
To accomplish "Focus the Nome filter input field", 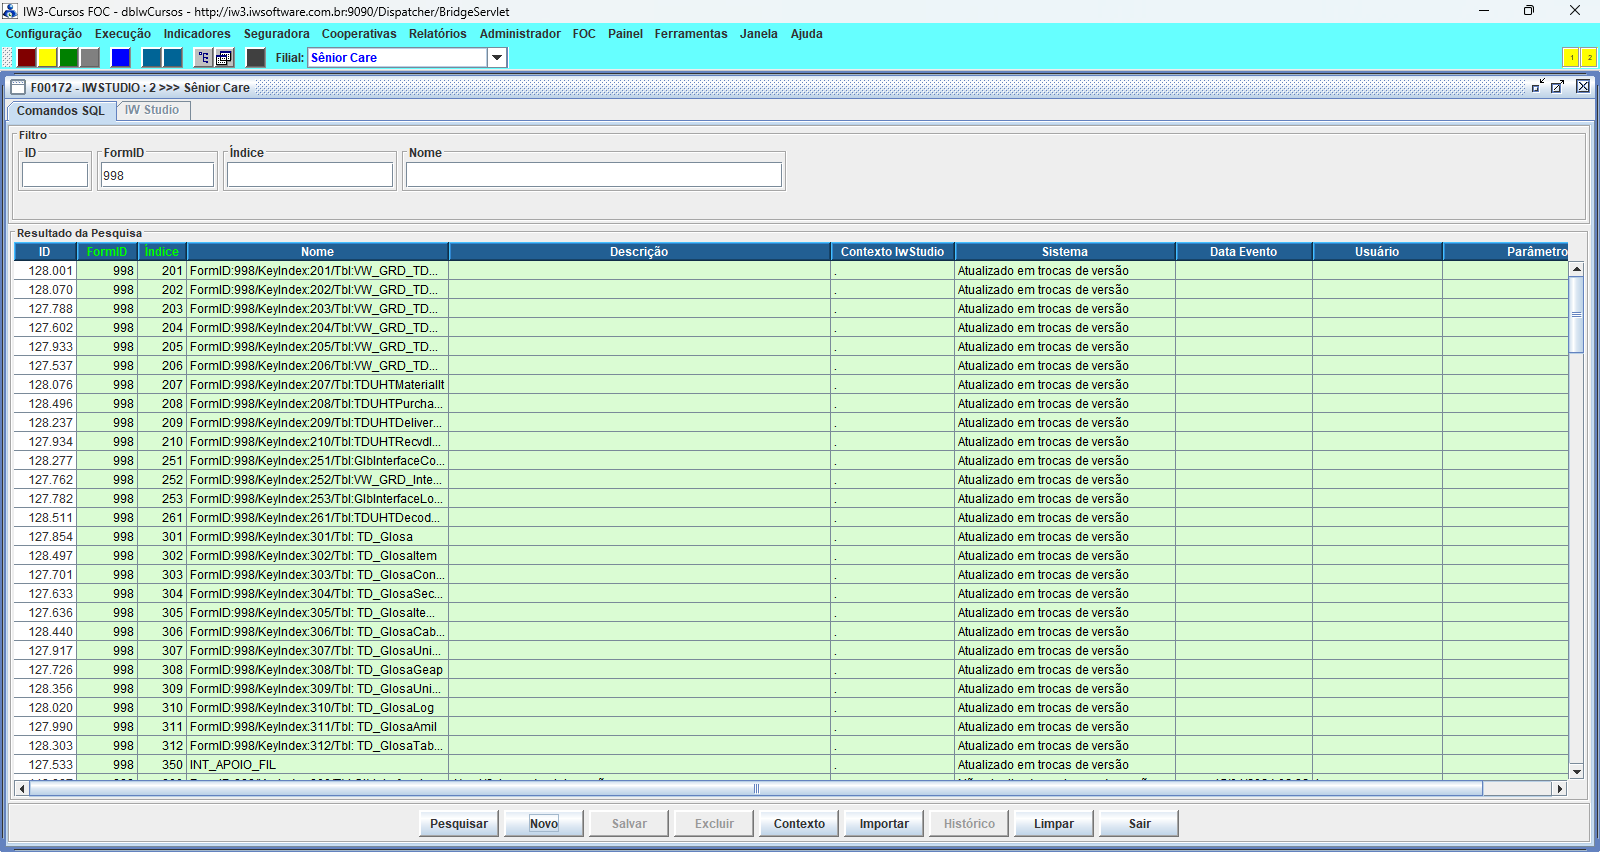I will click(x=594, y=175).
